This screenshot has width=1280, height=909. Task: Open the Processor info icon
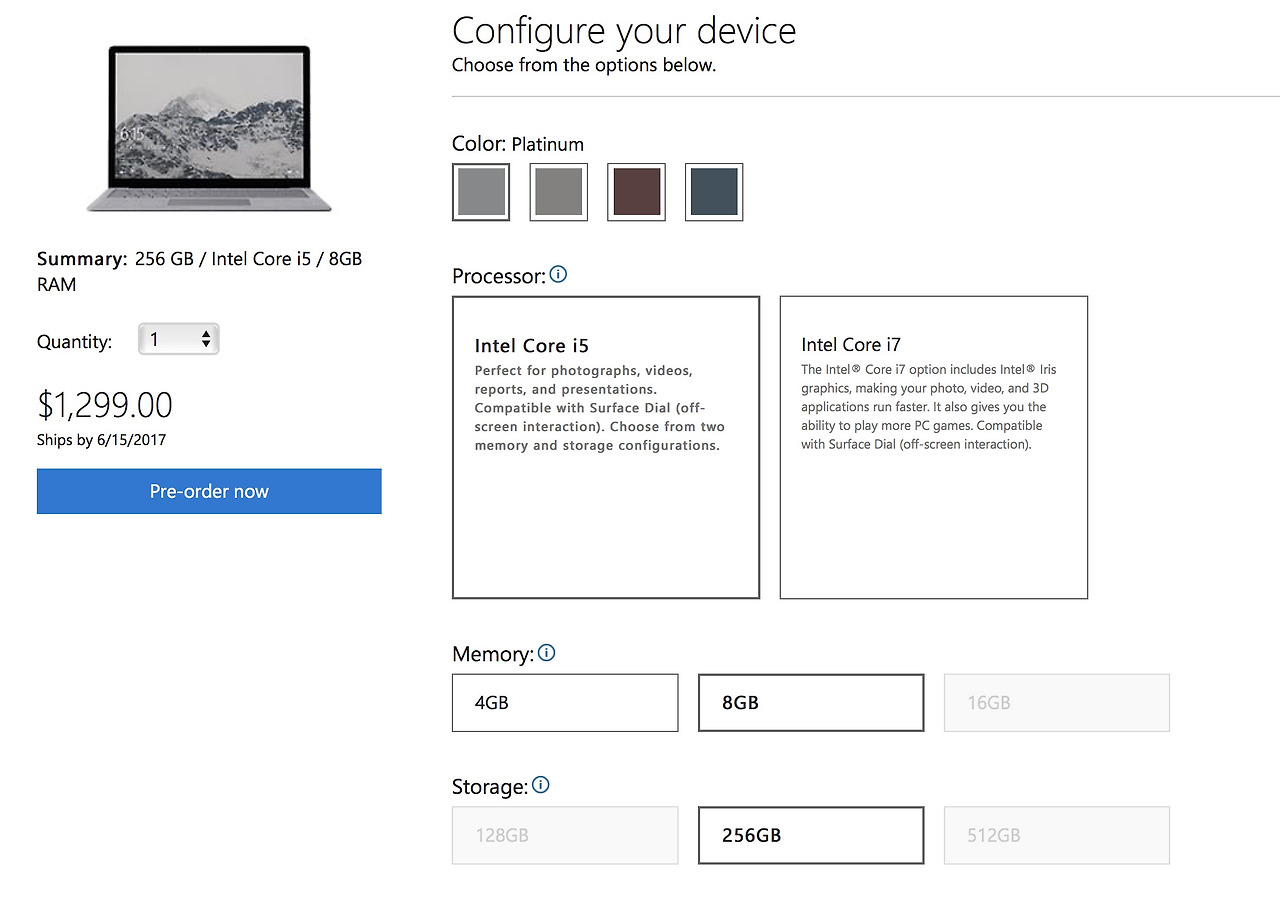point(558,274)
